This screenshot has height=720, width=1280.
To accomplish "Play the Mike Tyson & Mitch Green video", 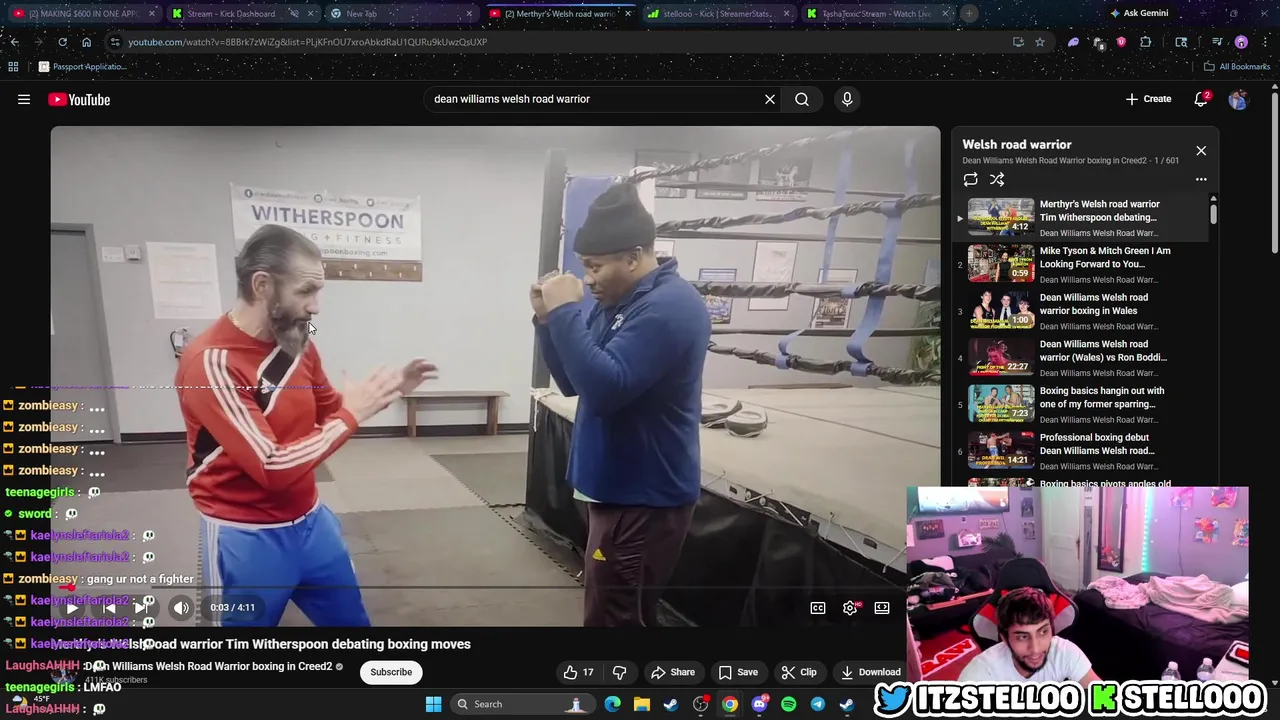I will pos(1080,264).
